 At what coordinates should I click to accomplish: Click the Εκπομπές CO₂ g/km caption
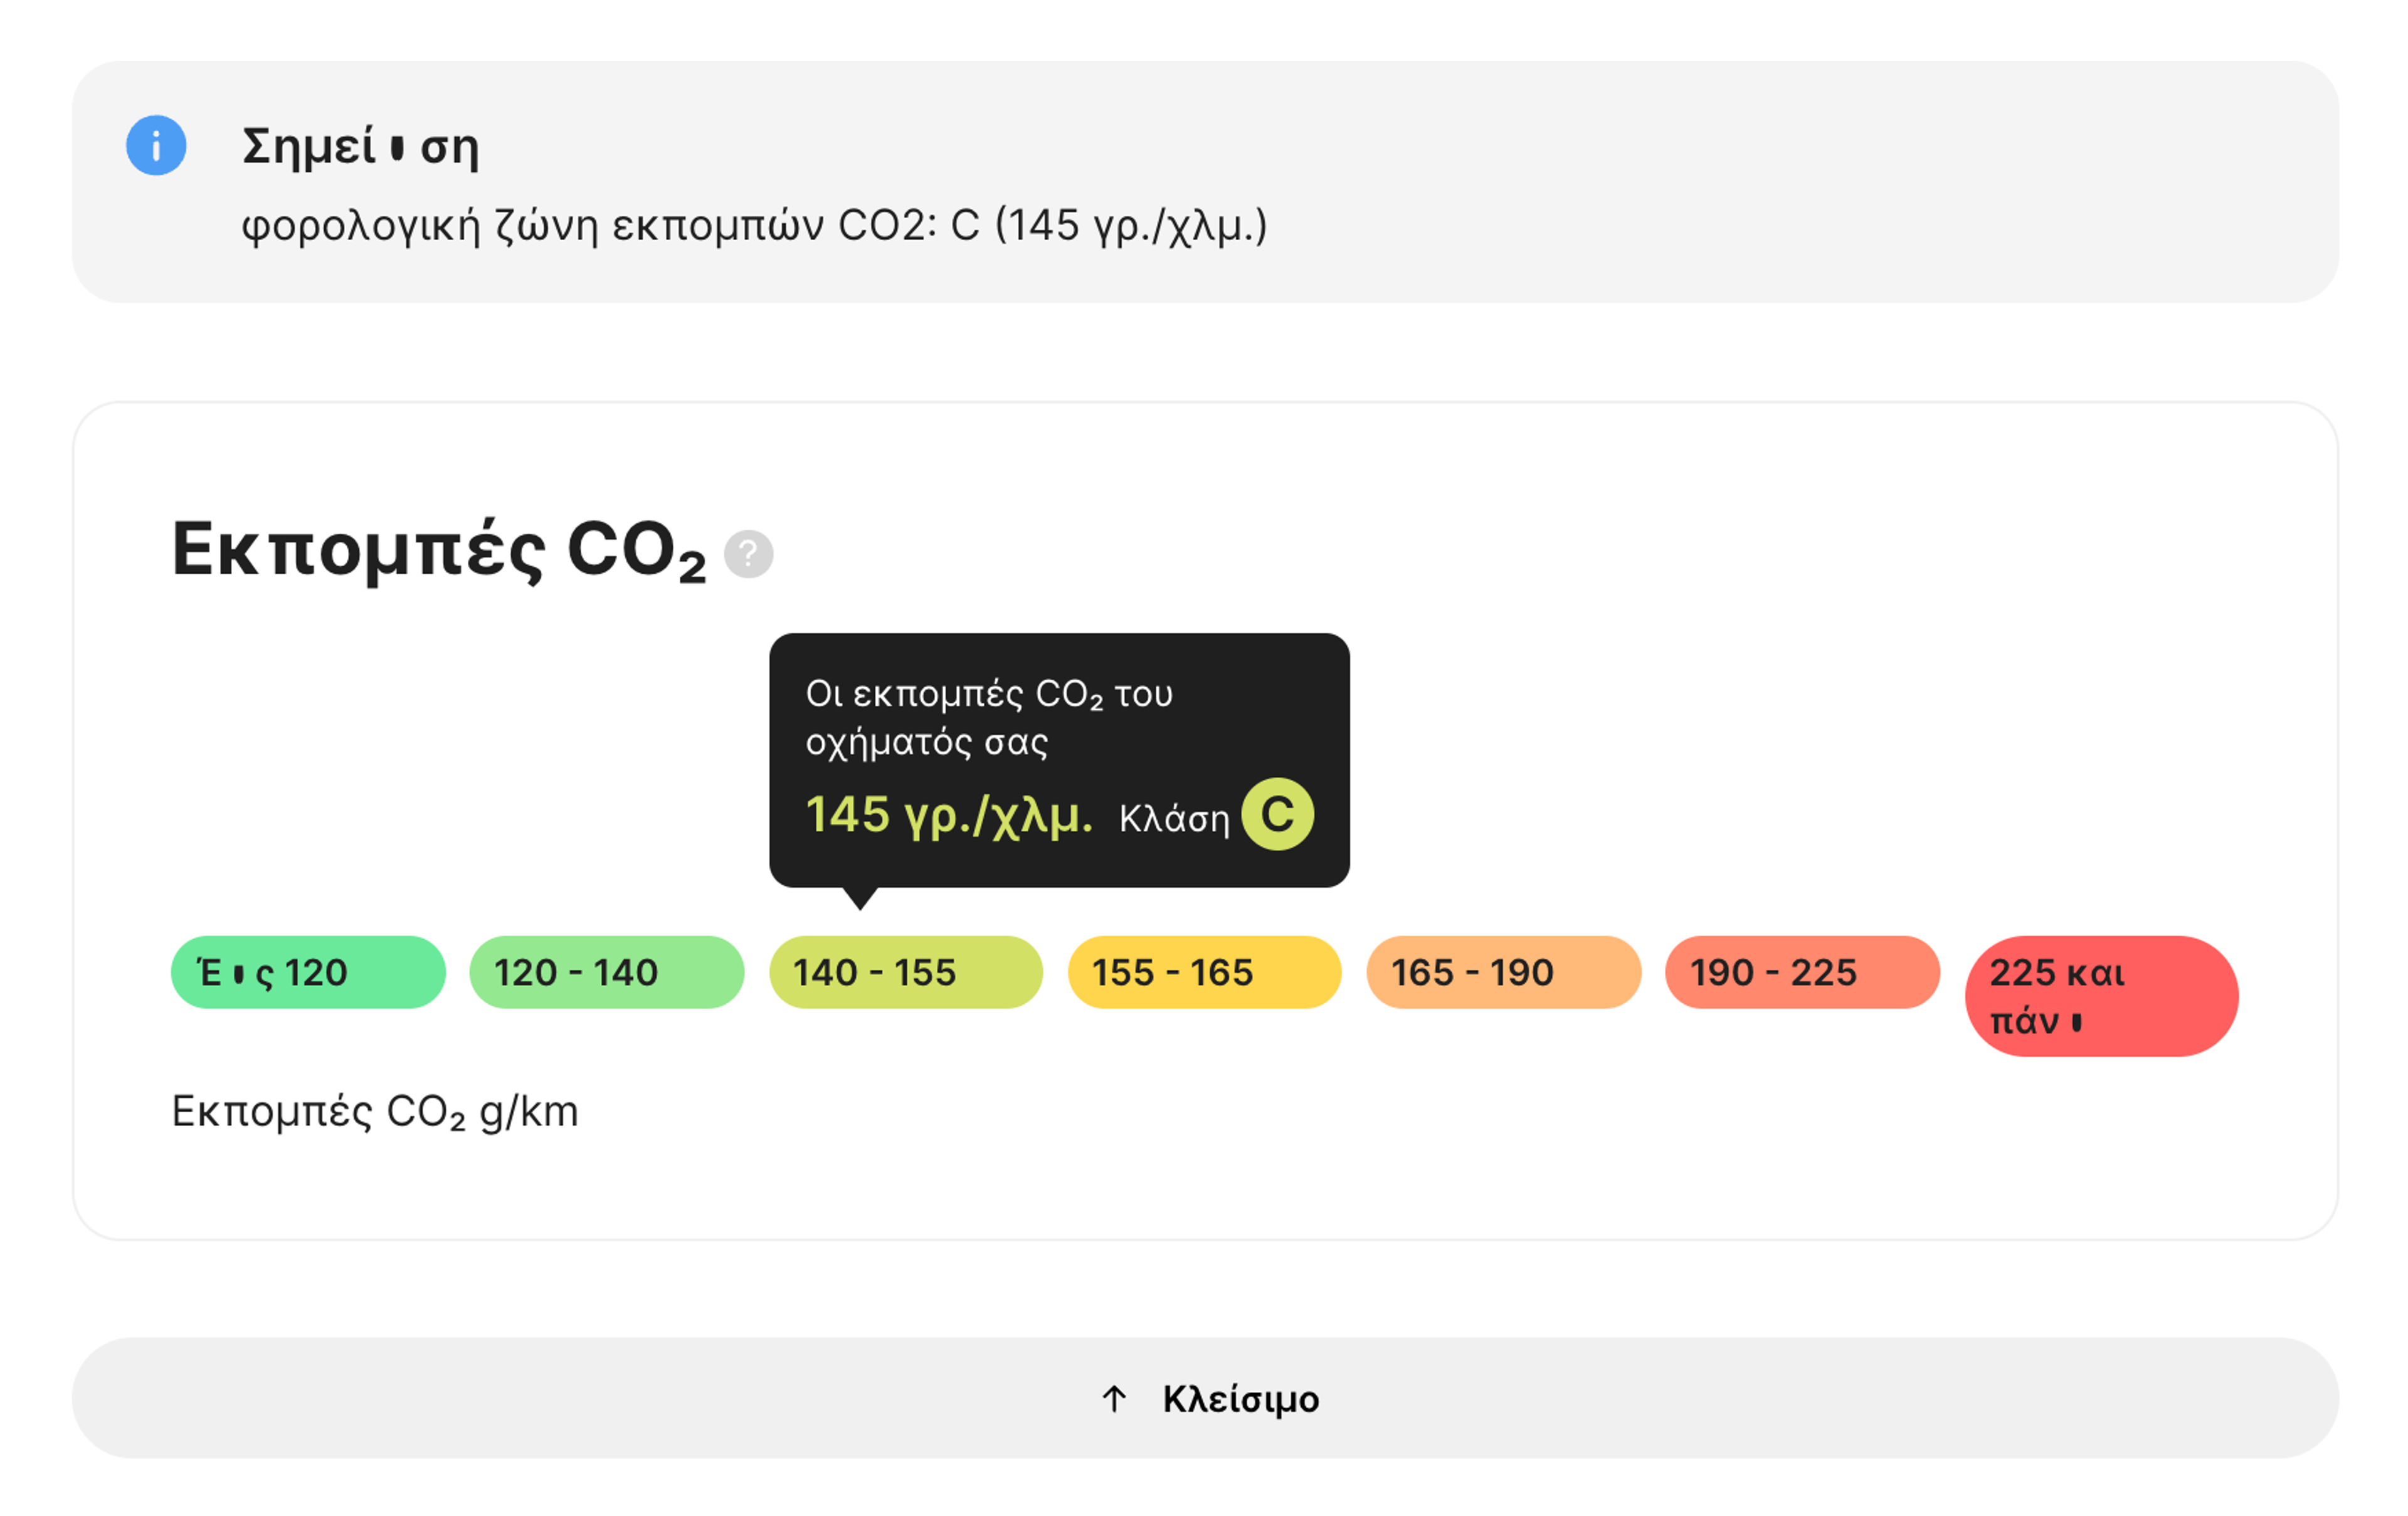375,1112
